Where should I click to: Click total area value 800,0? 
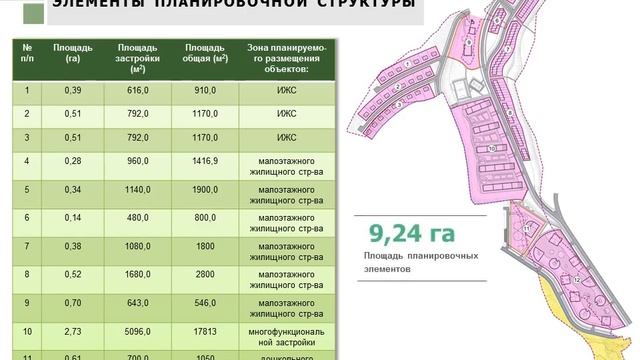(205, 218)
